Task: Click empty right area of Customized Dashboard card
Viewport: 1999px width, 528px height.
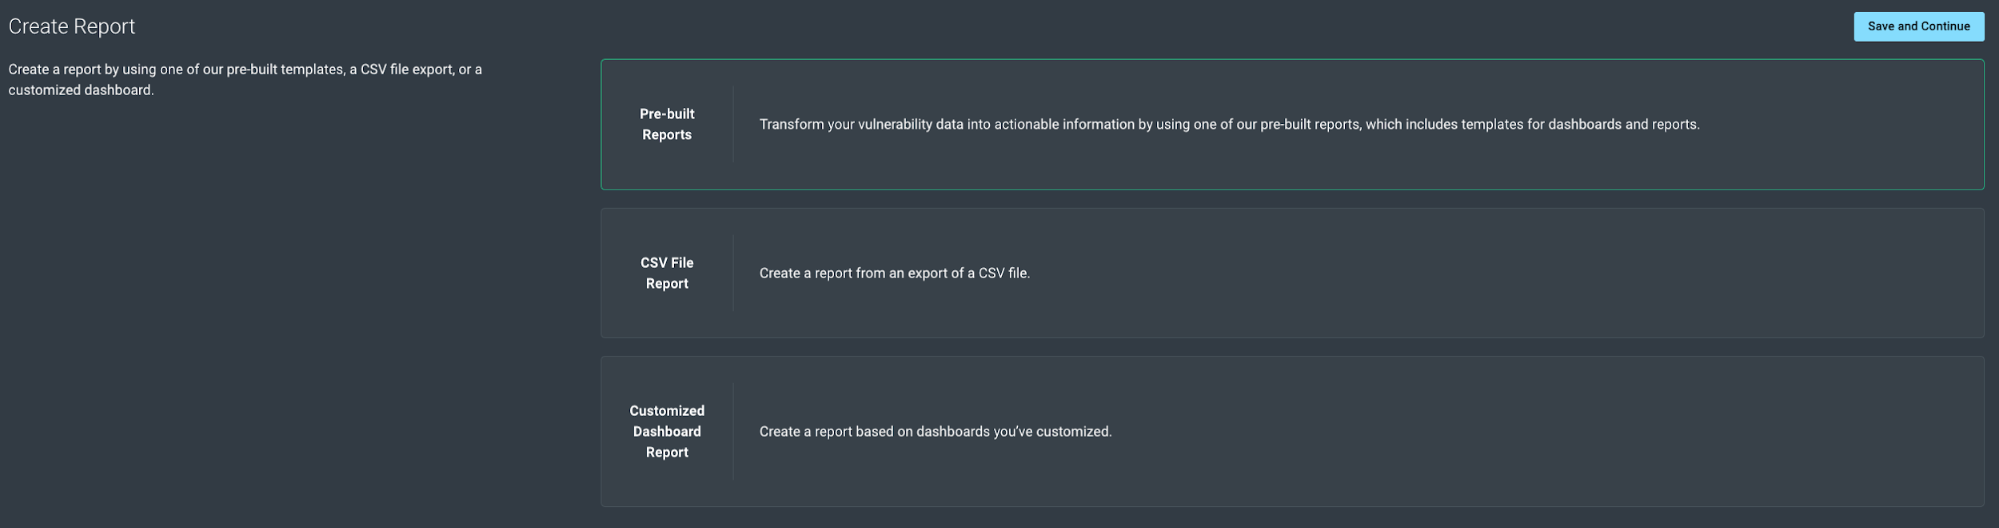Action: pos(1600,432)
